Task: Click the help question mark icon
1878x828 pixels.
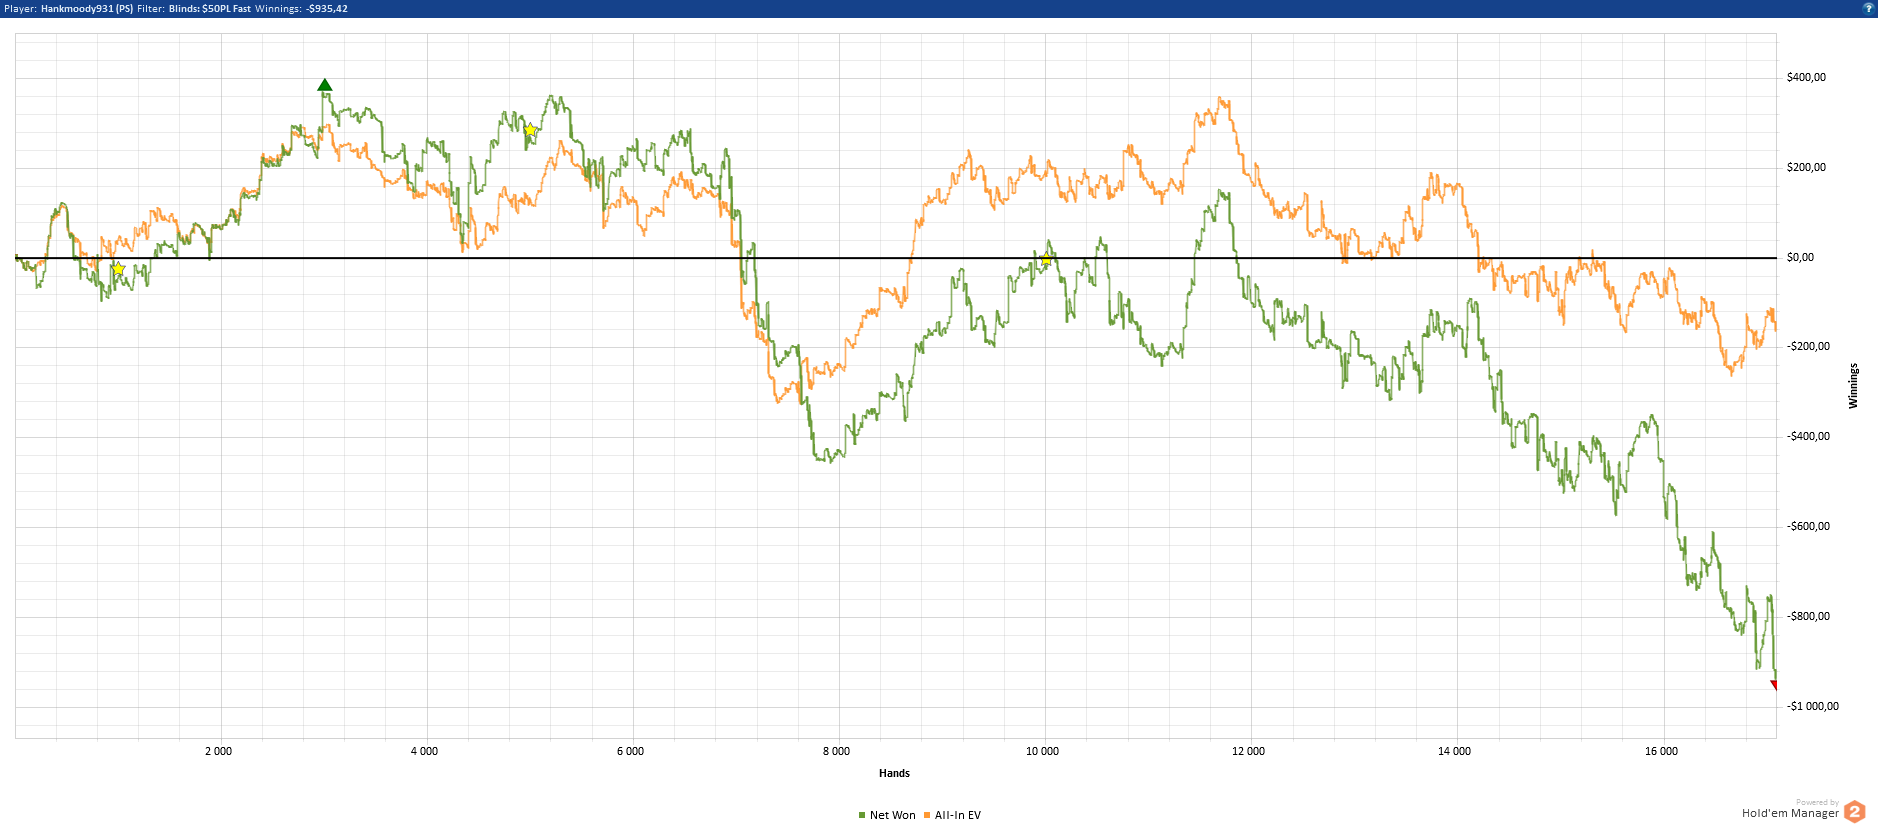Action: (x=1868, y=8)
